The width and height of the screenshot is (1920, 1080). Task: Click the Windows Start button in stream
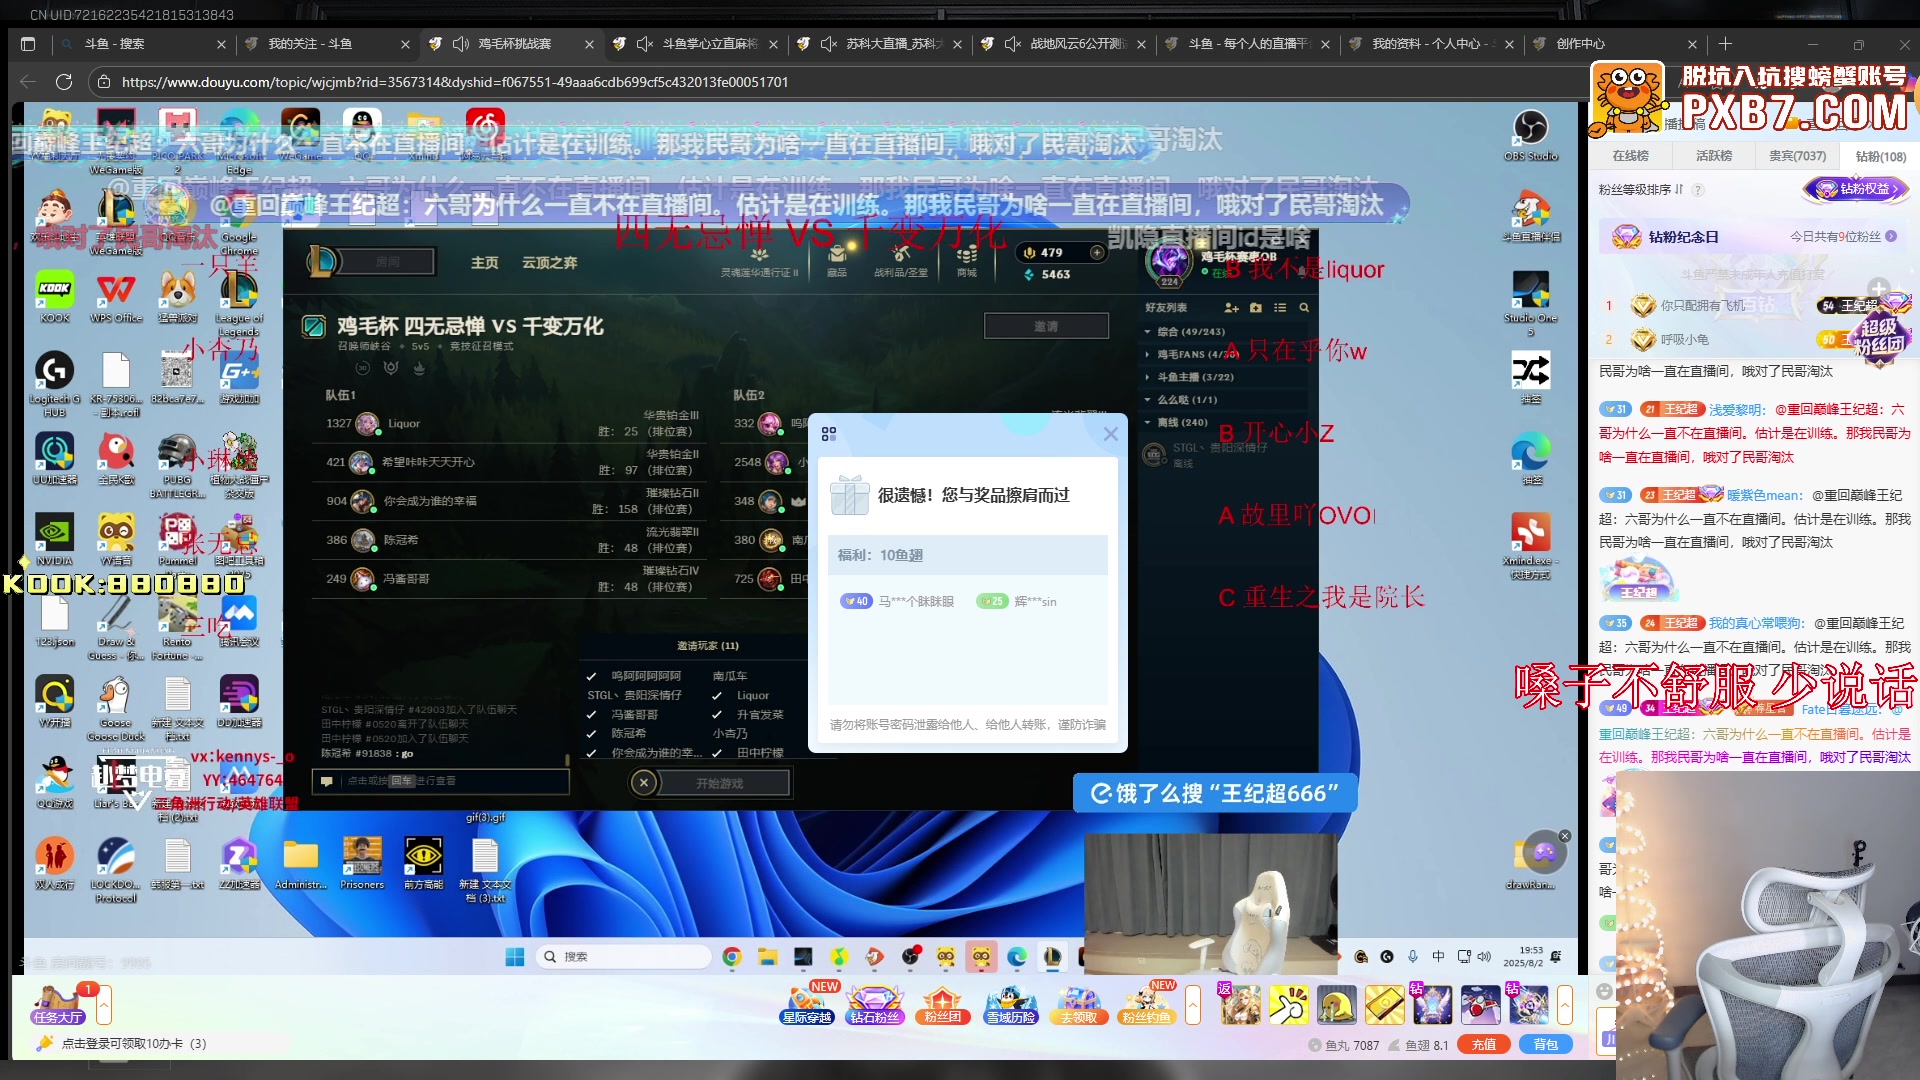(515, 957)
